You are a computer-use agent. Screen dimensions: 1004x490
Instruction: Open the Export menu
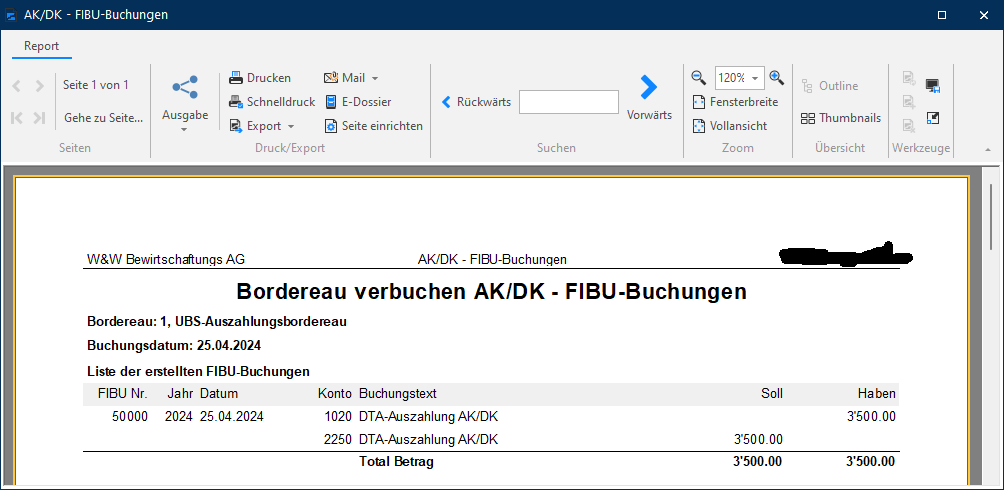[262, 126]
